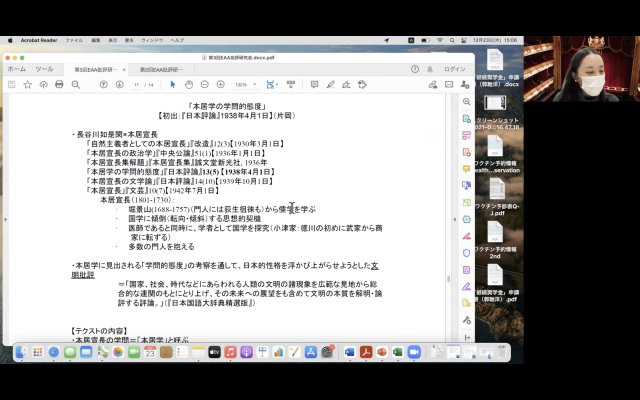Upload document to cloud icon
The image size is (640, 400).
(x=43, y=84)
